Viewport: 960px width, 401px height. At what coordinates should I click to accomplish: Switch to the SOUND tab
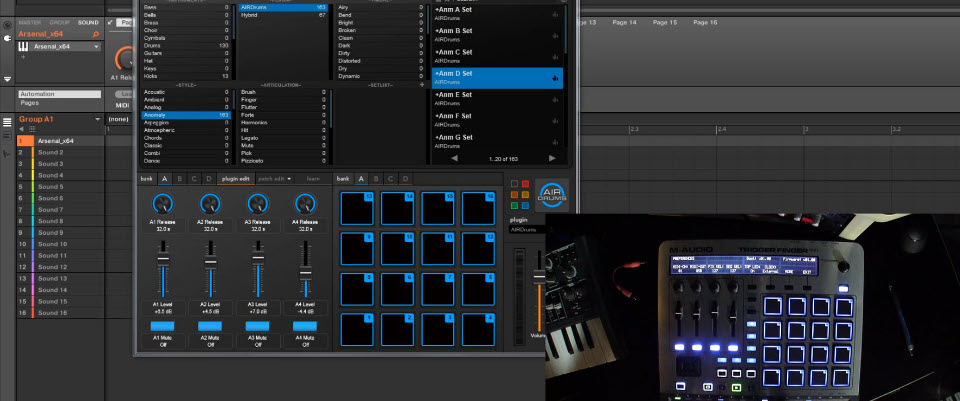click(x=88, y=23)
